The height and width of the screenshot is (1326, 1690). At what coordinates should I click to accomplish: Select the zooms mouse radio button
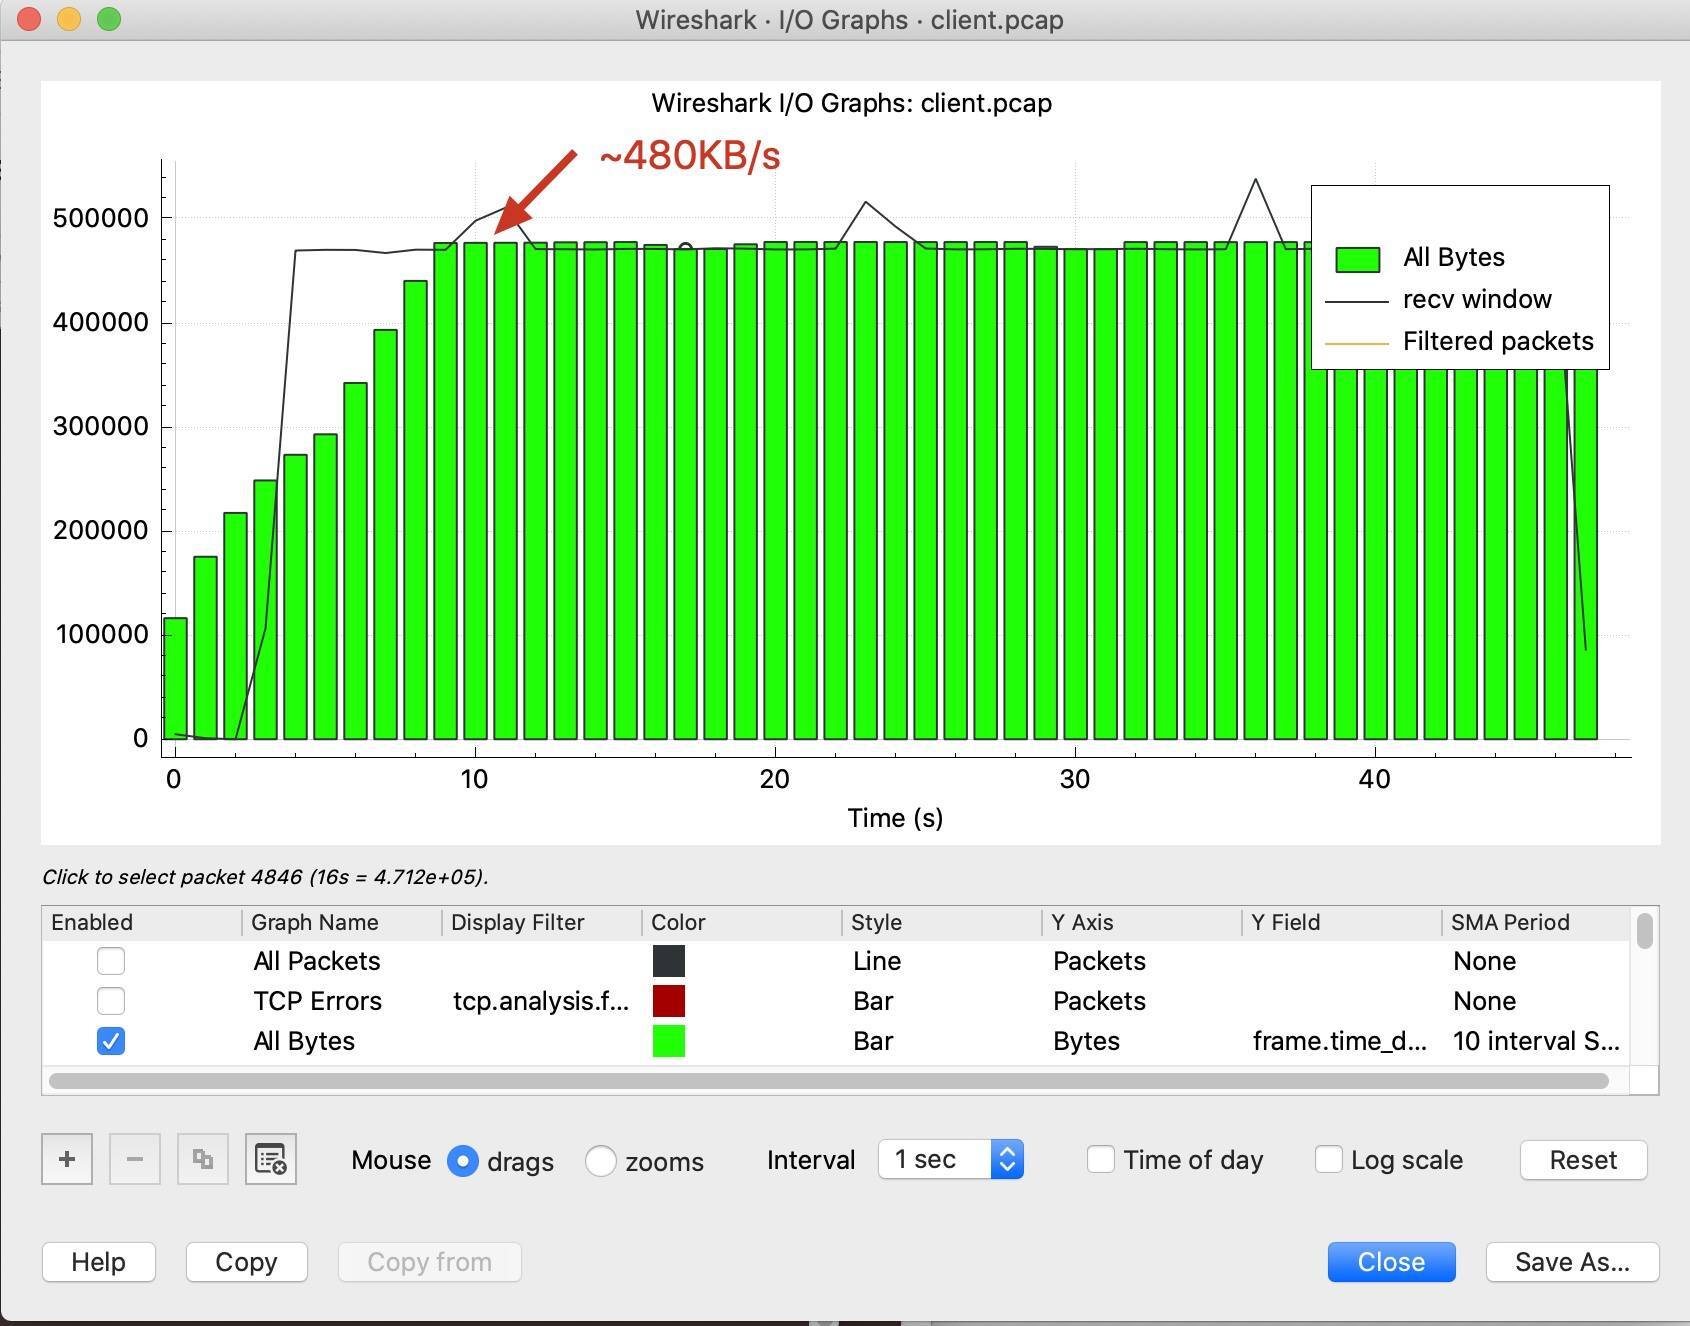pyautogui.click(x=601, y=1160)
